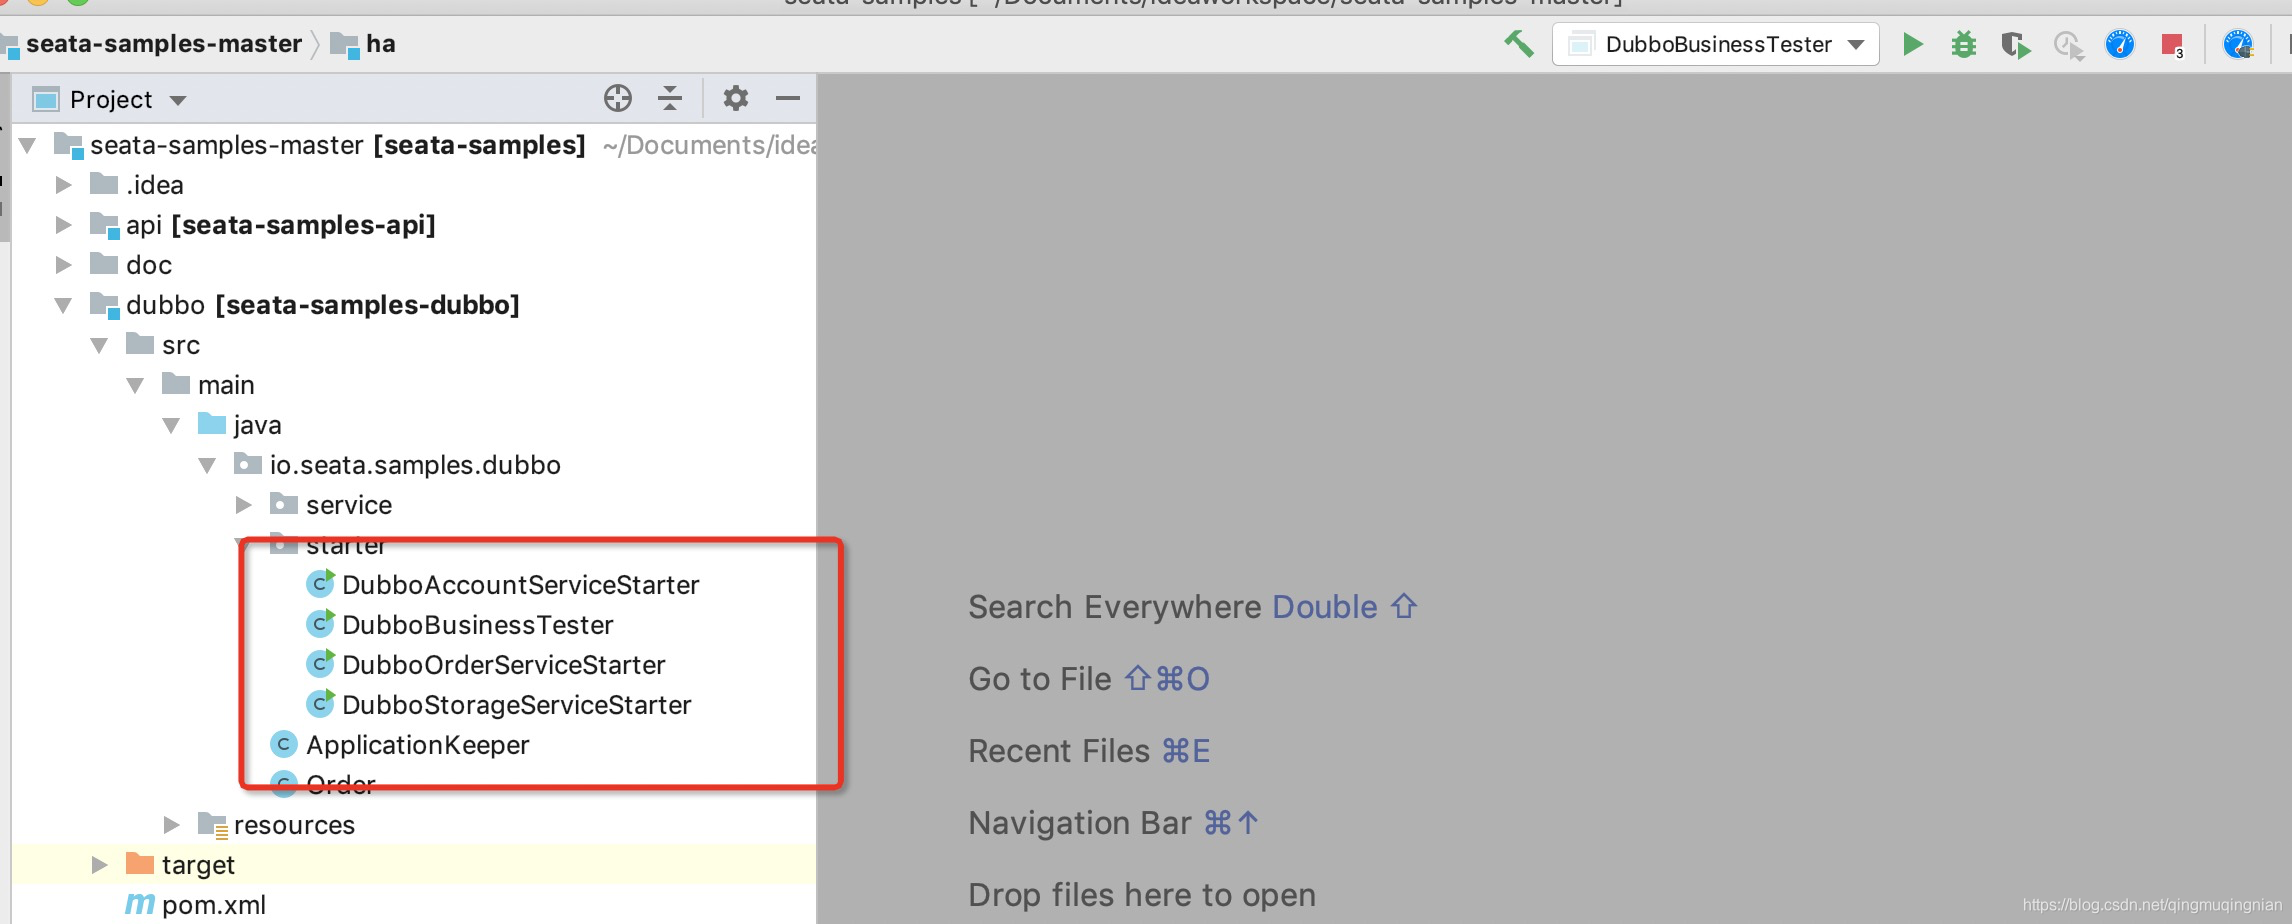
Task: Click the io.seata.samples.dubbo package icon
Action: coord(248,464)
